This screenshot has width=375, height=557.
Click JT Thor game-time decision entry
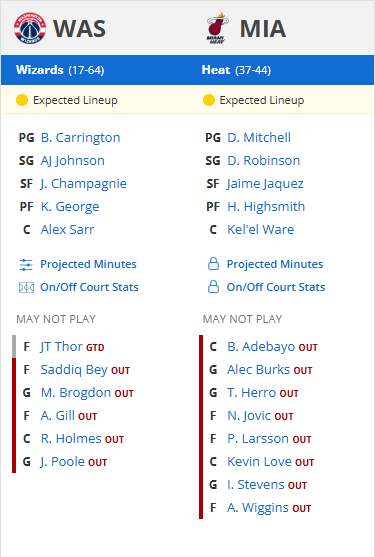(x=72, y=347)
